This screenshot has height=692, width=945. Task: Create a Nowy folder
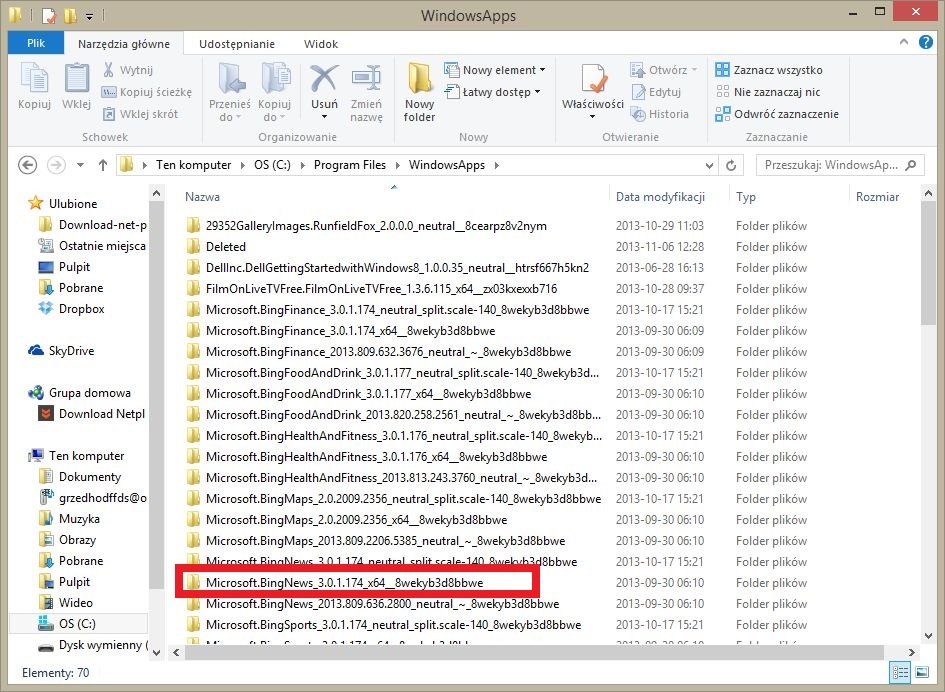coord(419,92)
